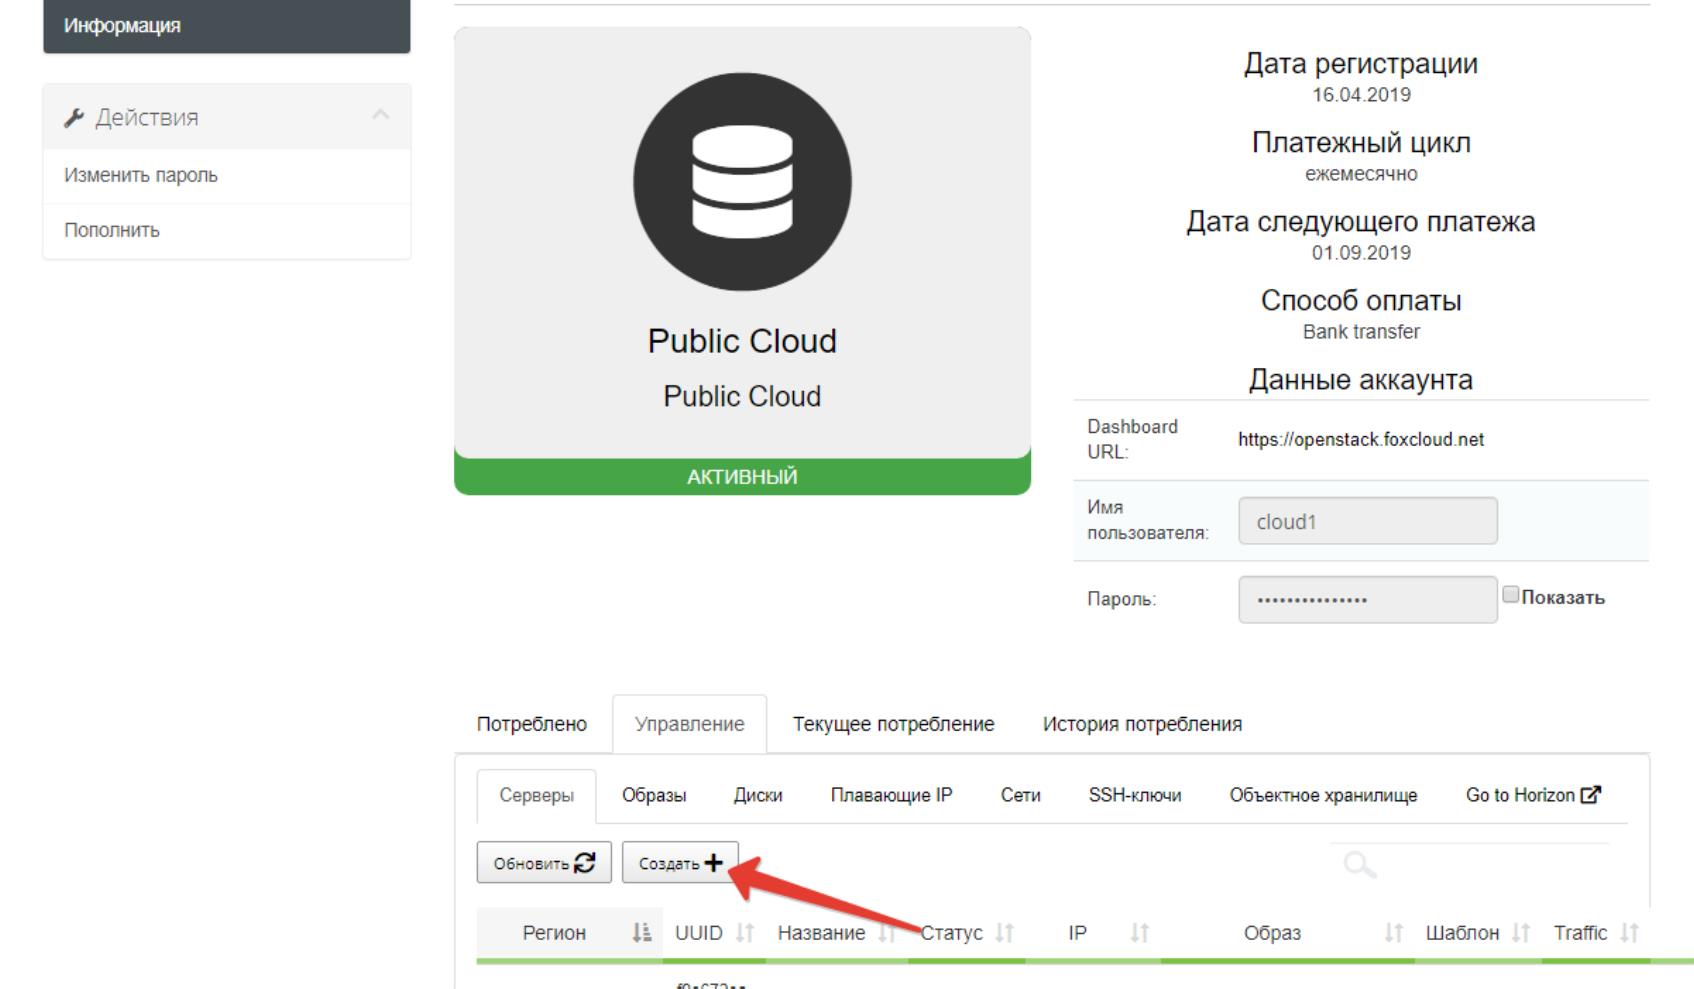
Task: Click the wrench icon beside Действия
Action: pyautogui.click(x=74, y=118)
